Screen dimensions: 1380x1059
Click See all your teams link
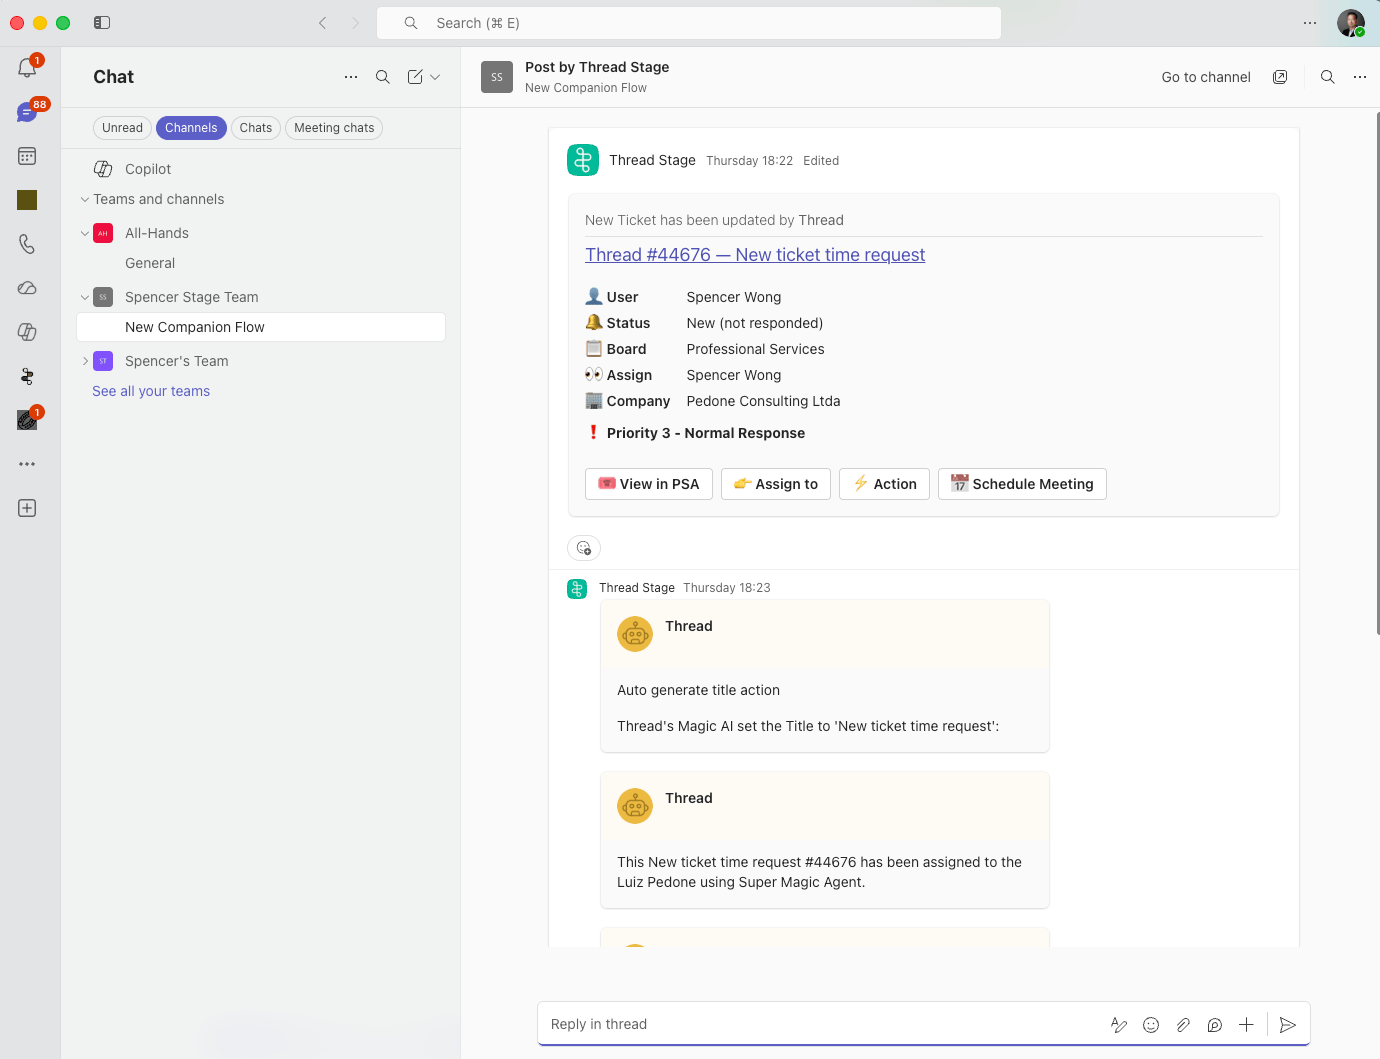point(151,391)
